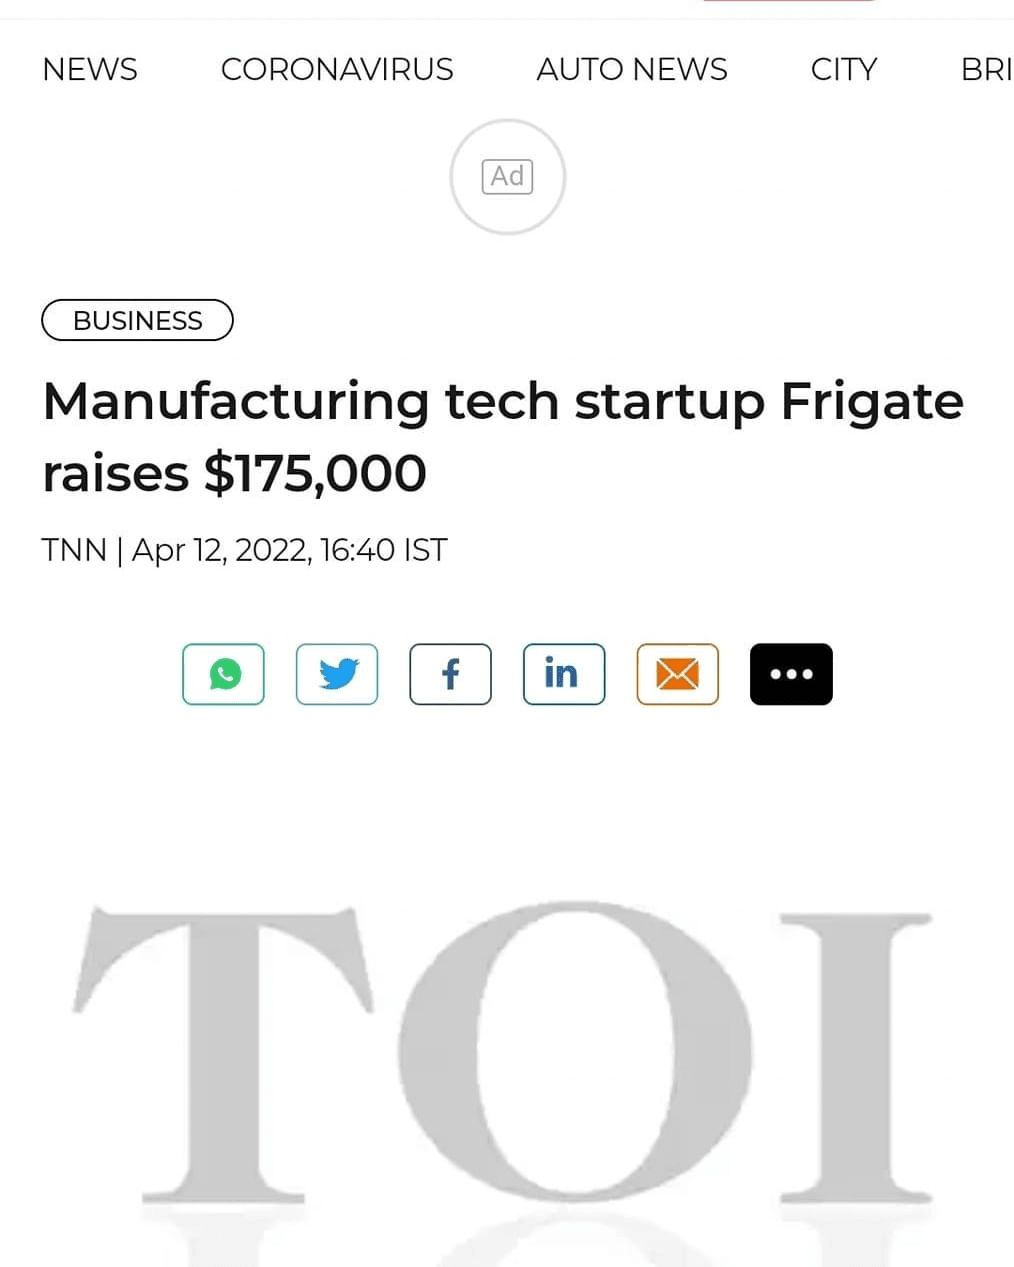Open the BUSINESS category tag
This screenshot has width=1014, height=1267.
coord(137,320)
